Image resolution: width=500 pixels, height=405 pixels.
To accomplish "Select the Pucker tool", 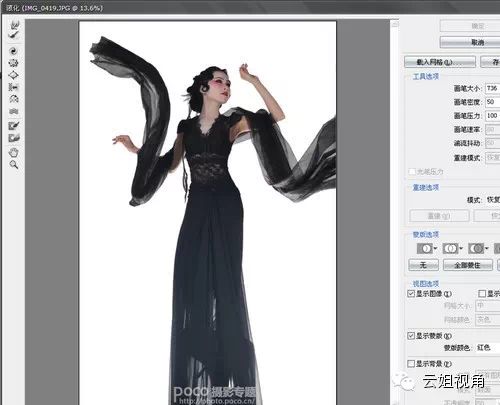I will click(x=14, y=63).
